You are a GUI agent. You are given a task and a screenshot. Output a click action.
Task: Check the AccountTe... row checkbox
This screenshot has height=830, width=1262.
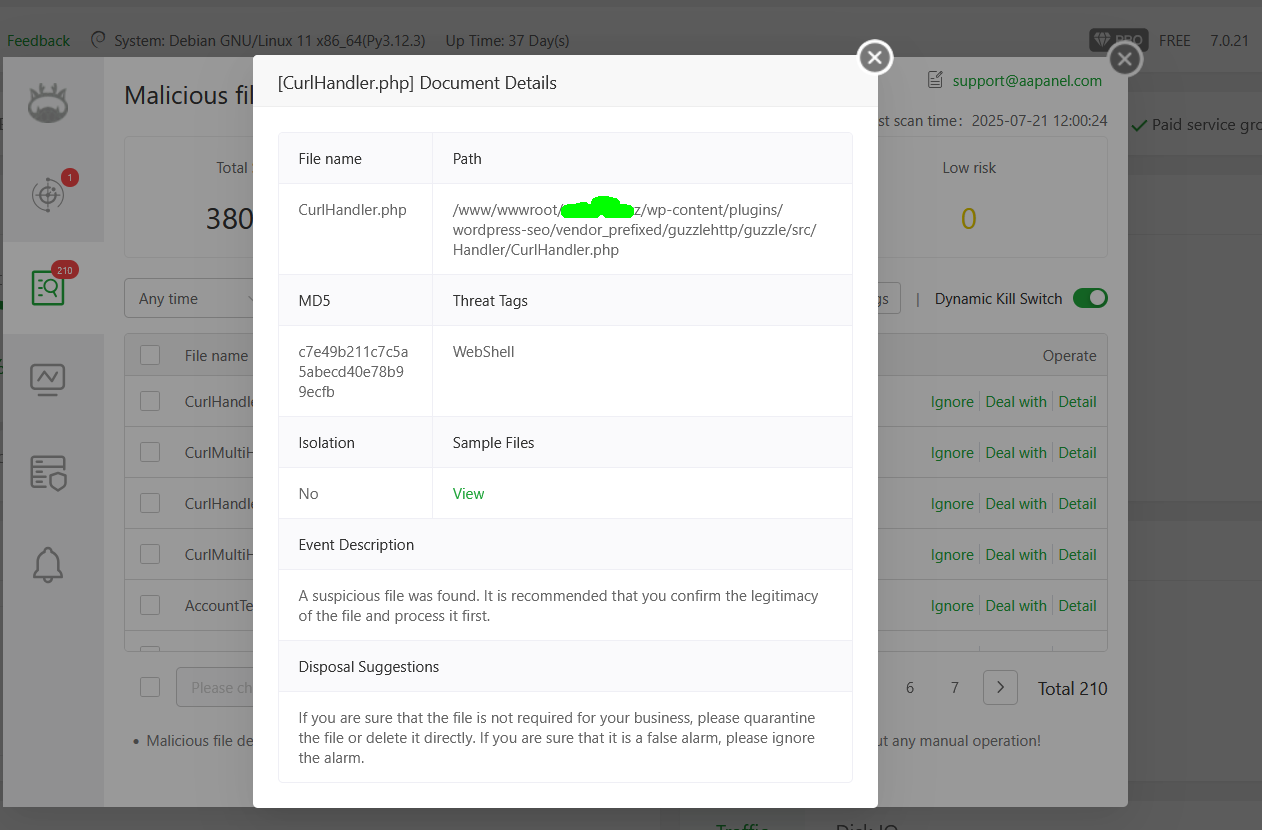(150, 605)
